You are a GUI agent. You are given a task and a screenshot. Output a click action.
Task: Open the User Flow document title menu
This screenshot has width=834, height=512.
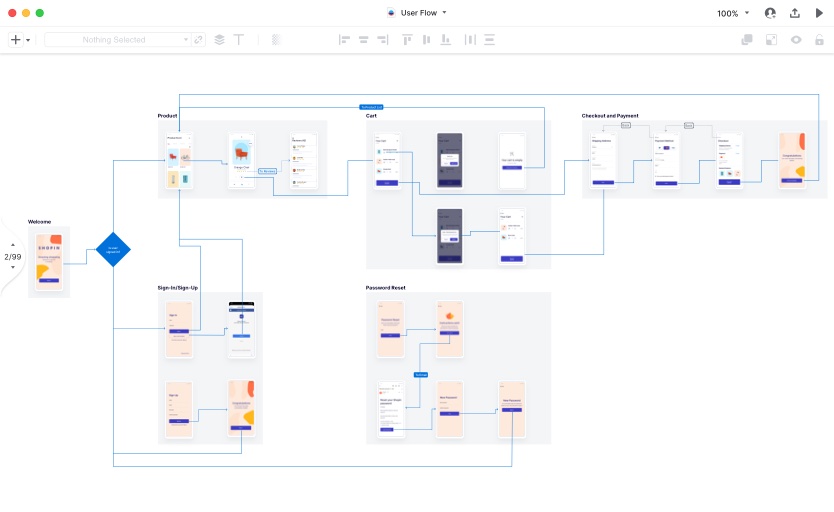[x=417, y=13]
